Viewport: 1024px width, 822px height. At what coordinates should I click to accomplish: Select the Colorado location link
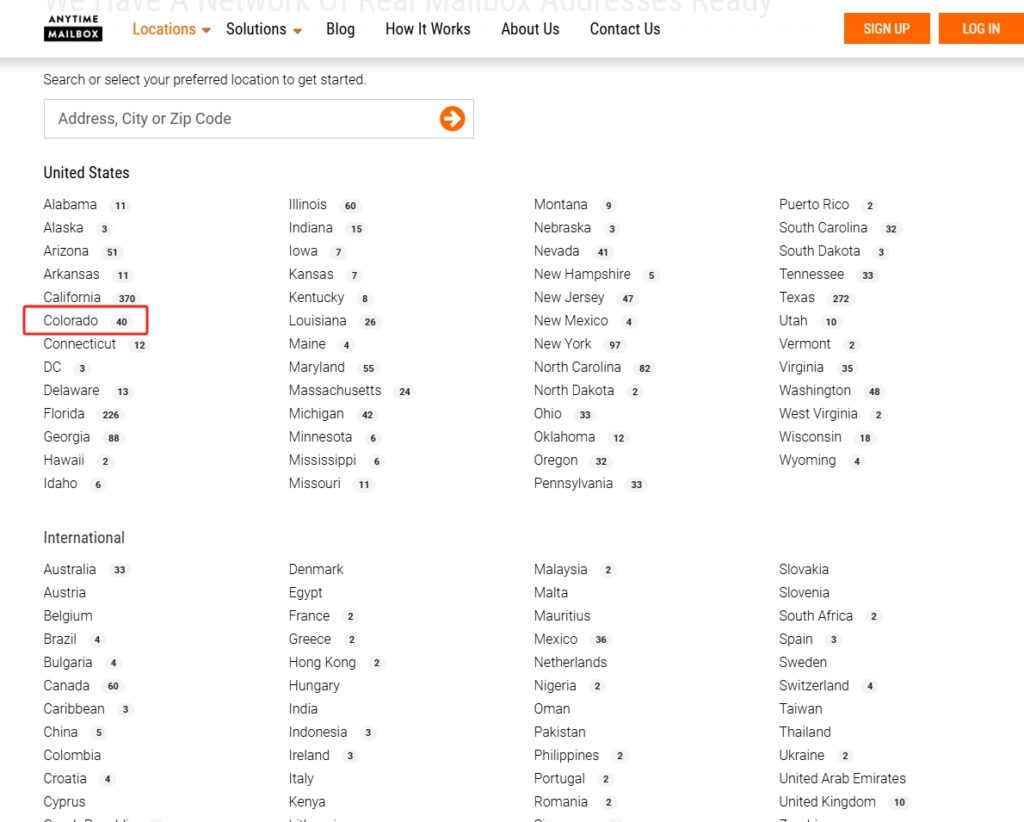(71, 321)
